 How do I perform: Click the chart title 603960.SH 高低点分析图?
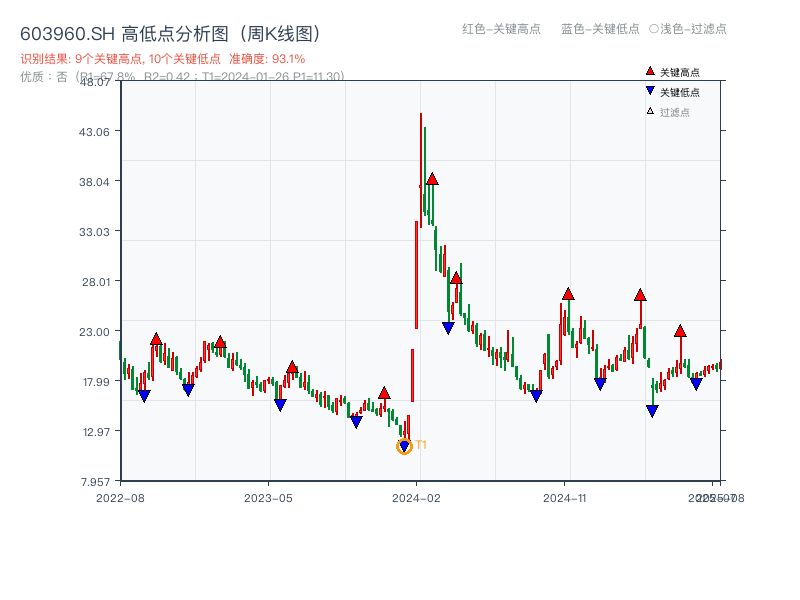pos(170,32)
